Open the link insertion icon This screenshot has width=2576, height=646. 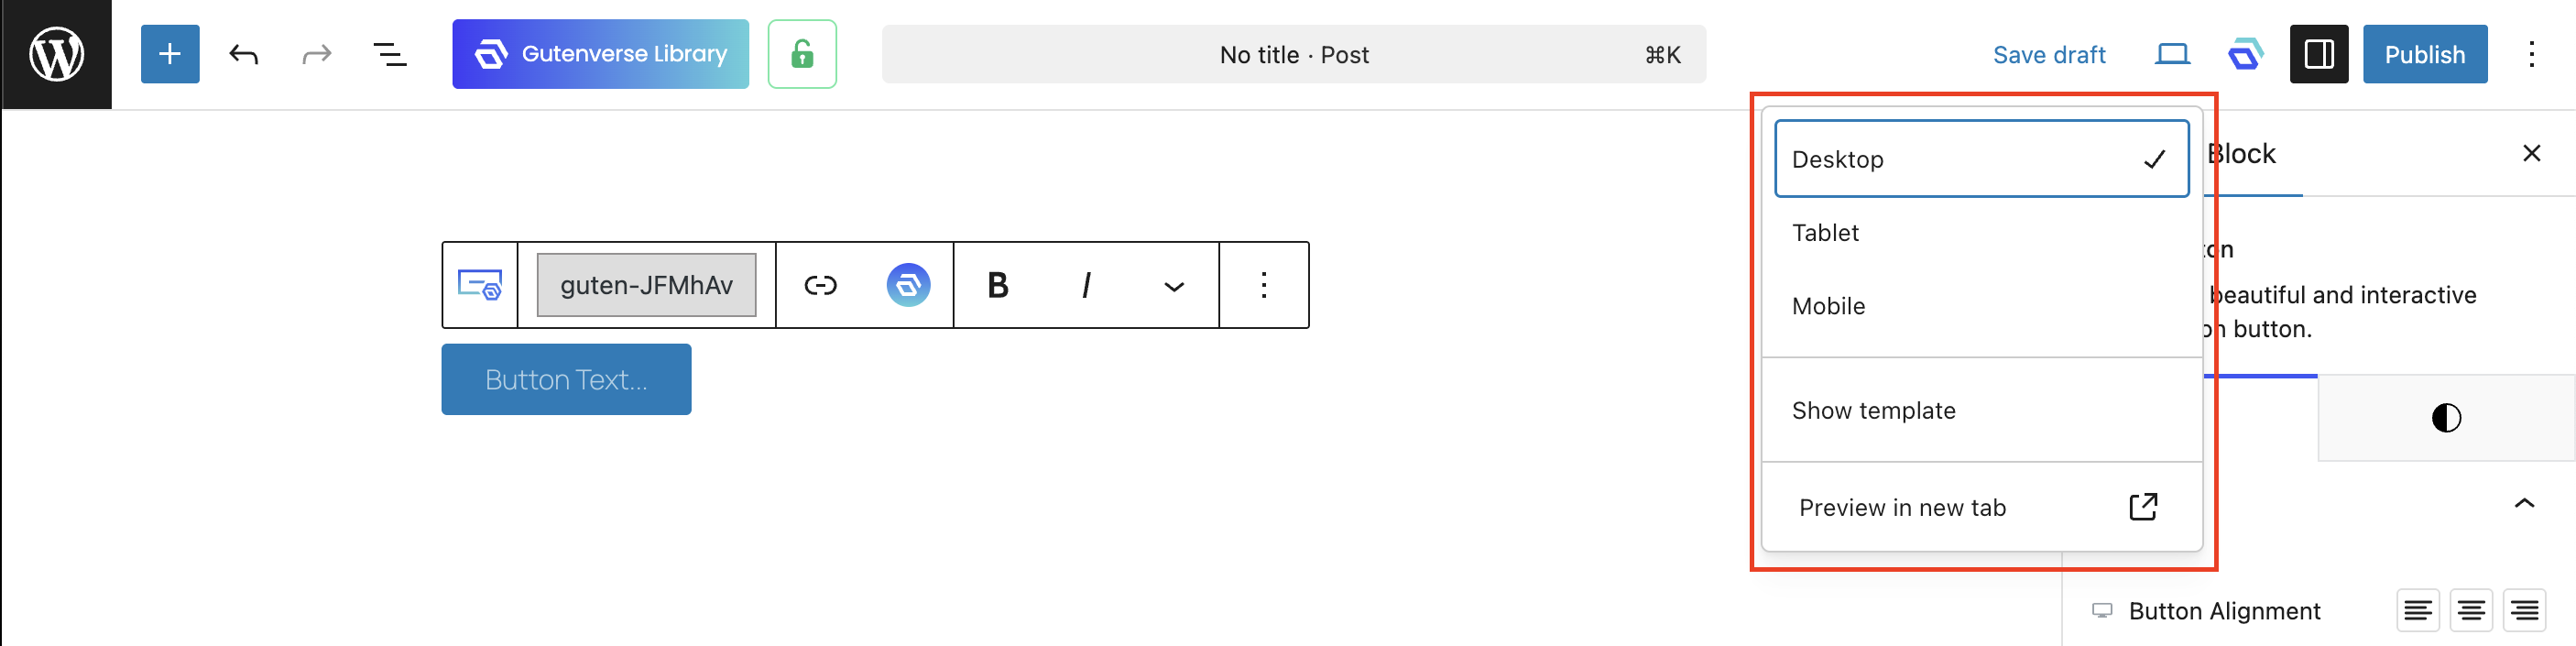coord(820,285)
